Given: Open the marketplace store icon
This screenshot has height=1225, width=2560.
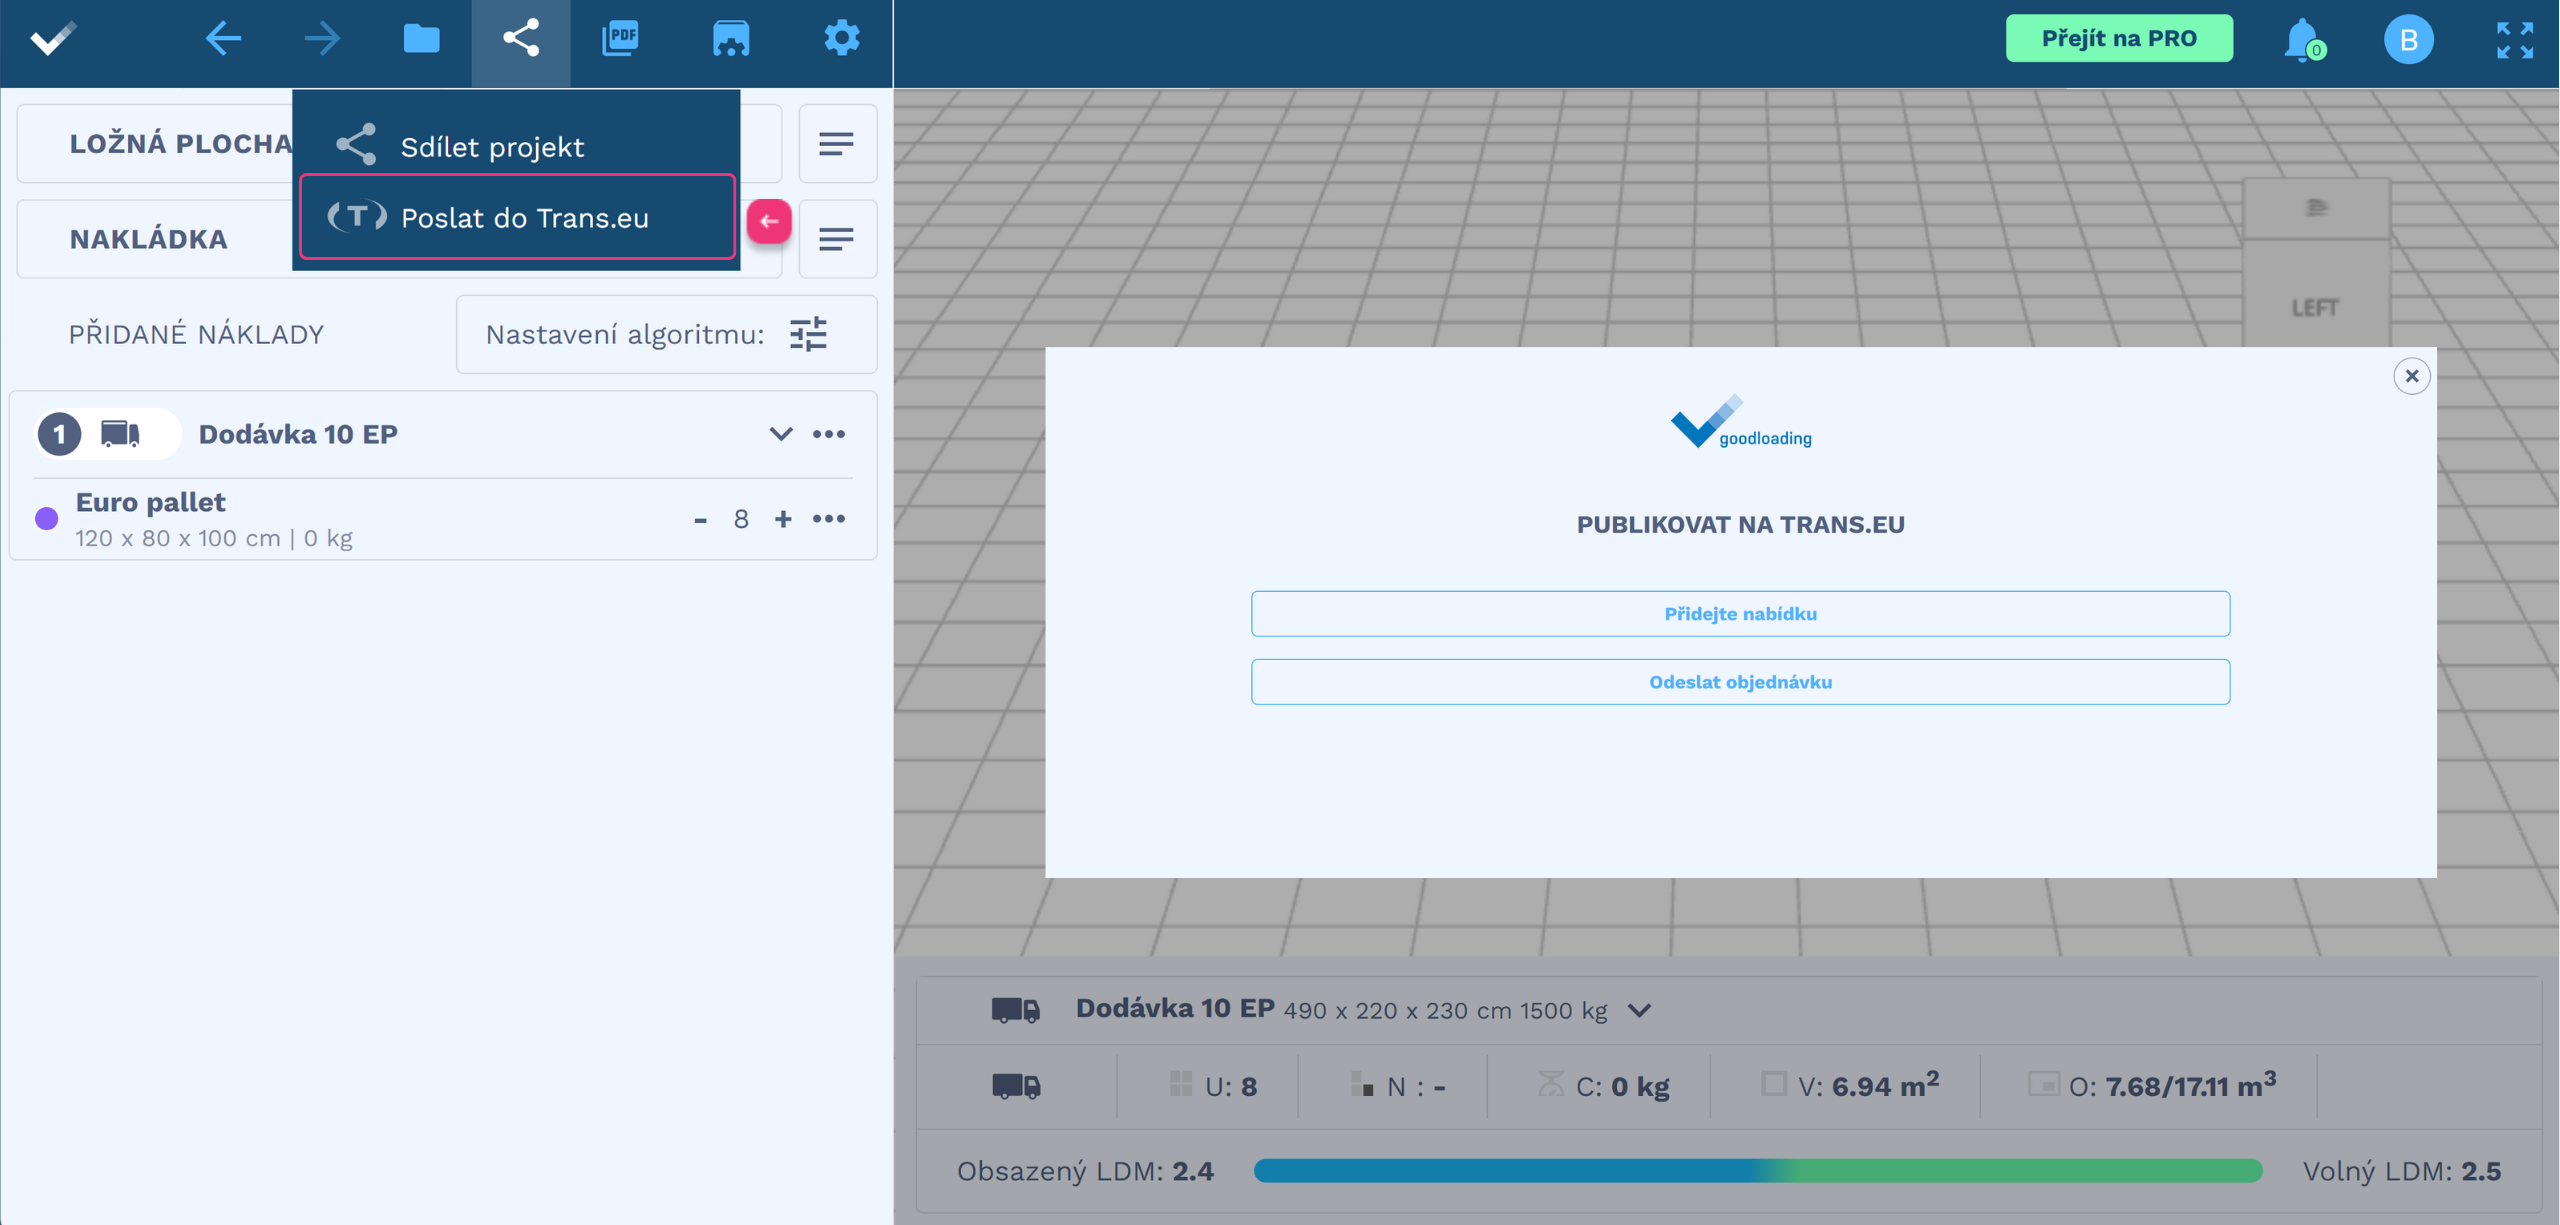Looking at the screenshot, I should coord(731,39).
